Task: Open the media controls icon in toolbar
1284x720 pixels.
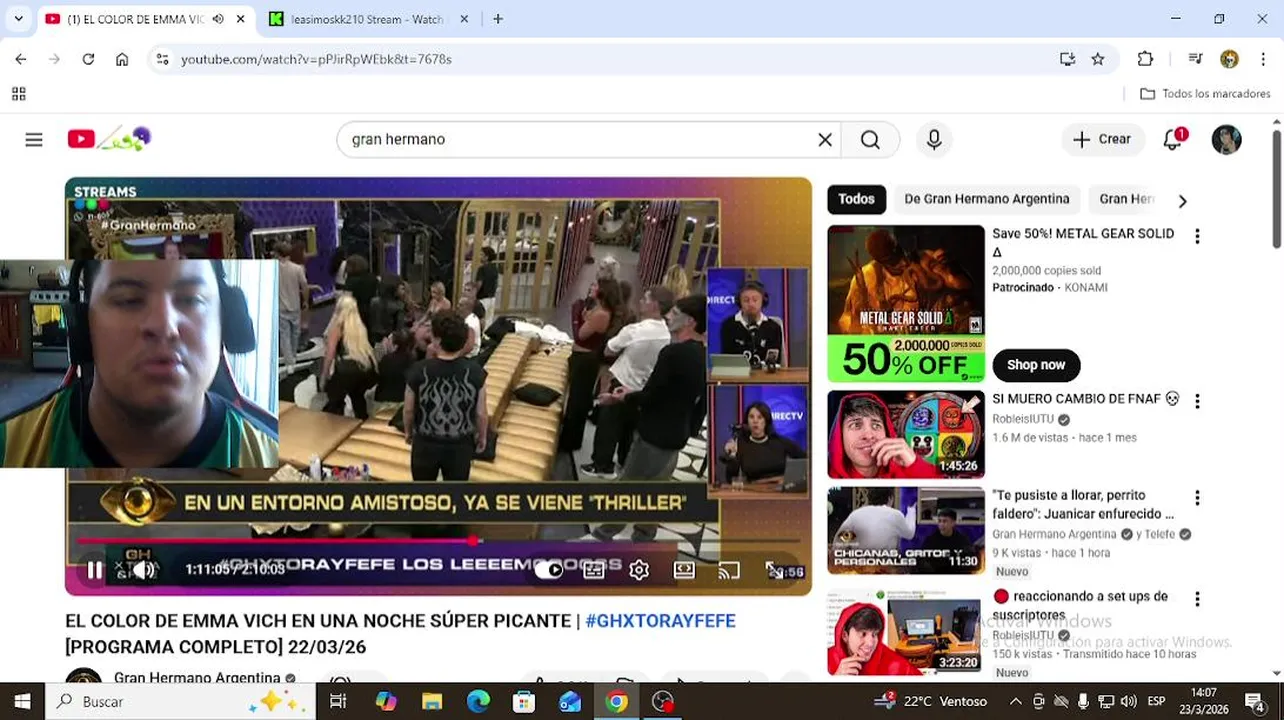Action: pyautogui.click(x=1195, y=59)
